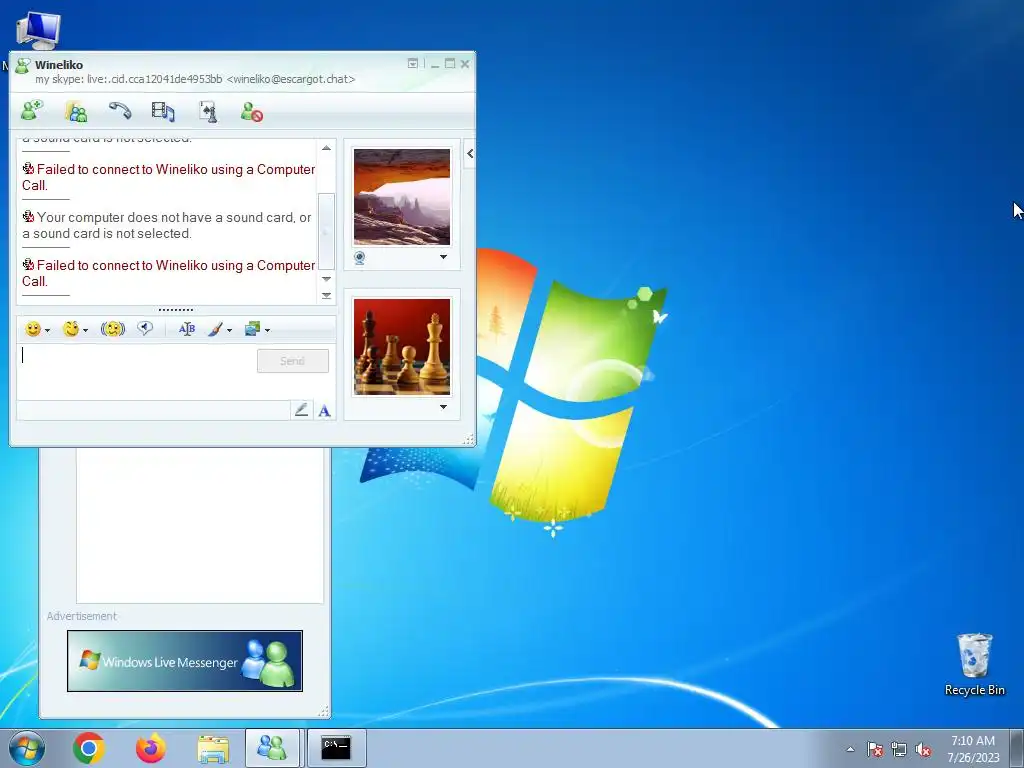Image resolution: width=1024 pixels, height=768 pixels.
Task: Open Action Center flag icon
Action: (x=875, y=749)
